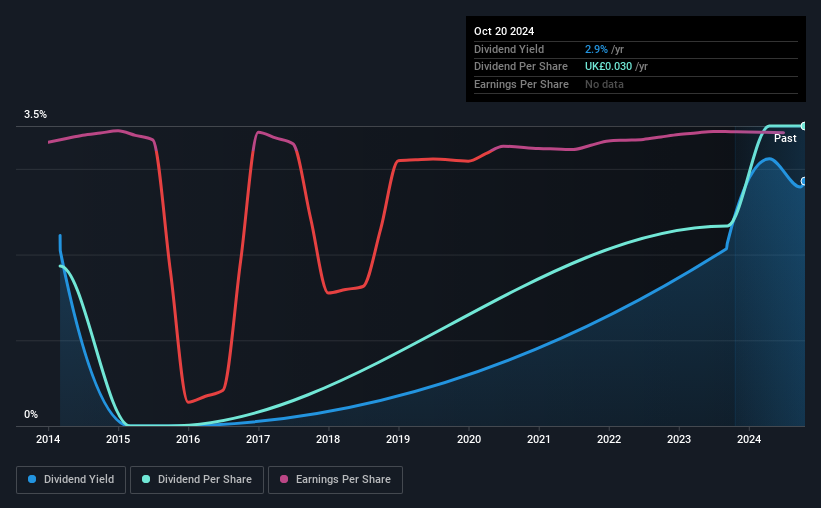
Task: Click the pink Earnings Per Share legend dot
Action: (284, 479)
